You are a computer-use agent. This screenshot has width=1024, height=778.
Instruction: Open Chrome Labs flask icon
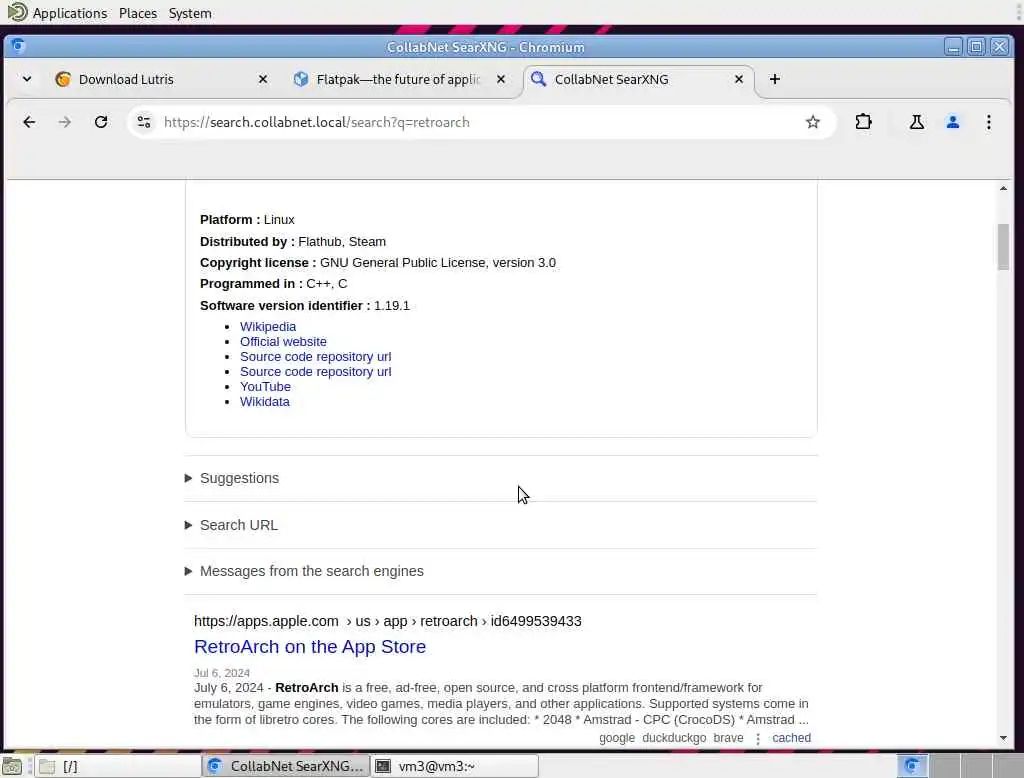[x=916, y=122]
